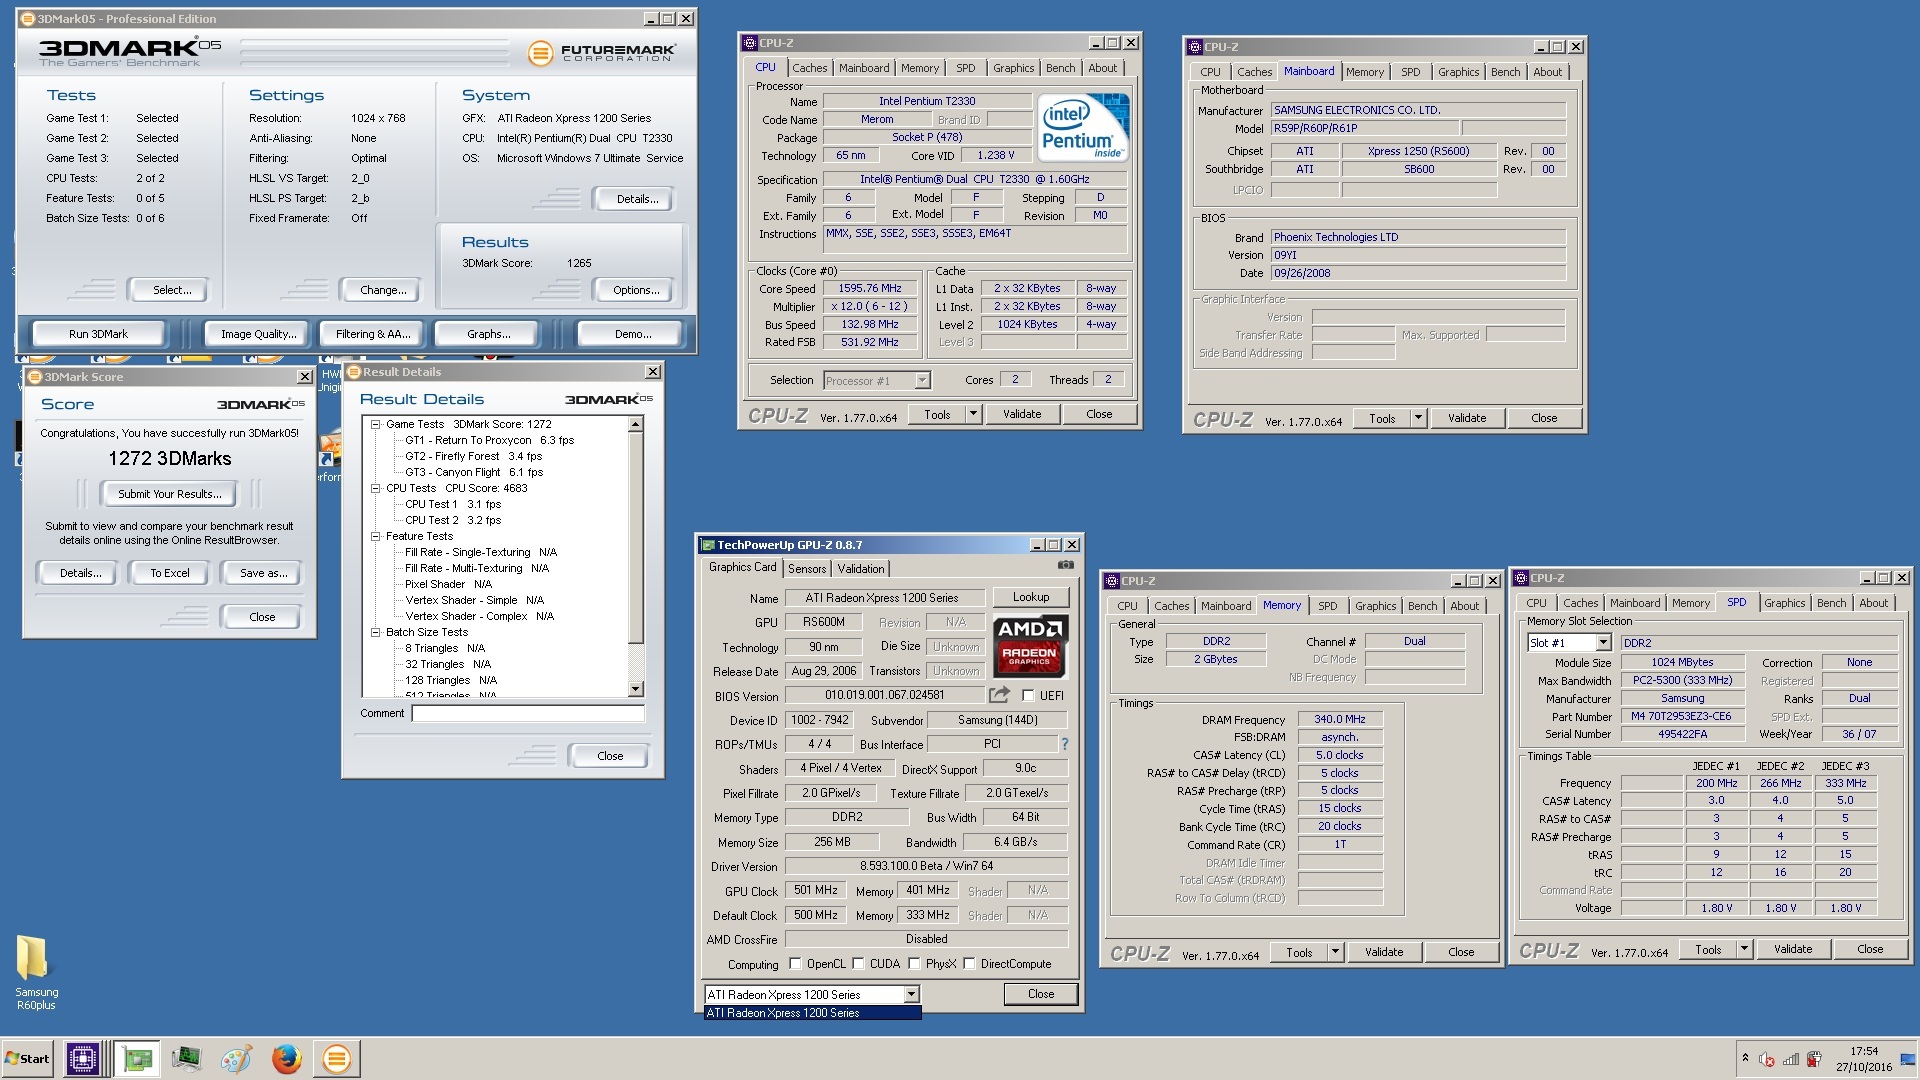
Task: Click the To Excel button
Action: point(170,573)
